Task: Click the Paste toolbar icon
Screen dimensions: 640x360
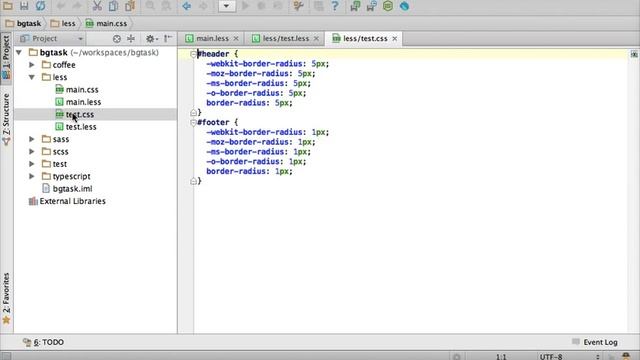Action: [x=130, y=6]
